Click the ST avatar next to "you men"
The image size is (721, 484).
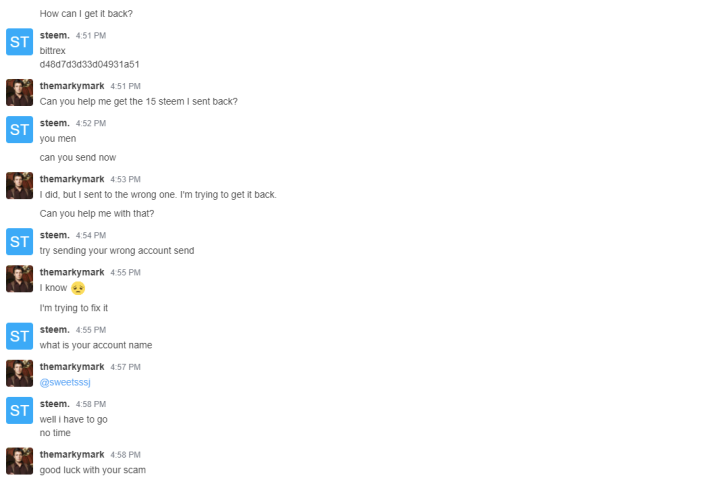[x=20, y=130]
